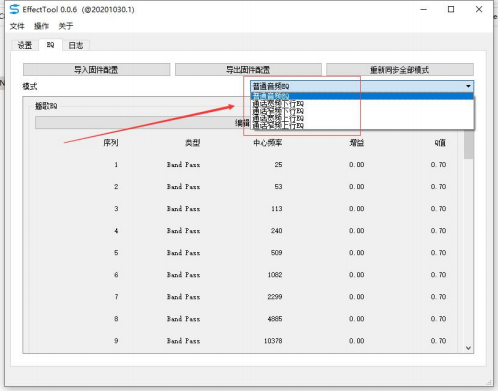Viewport: 498px width, 391px height.
Task: Click the 重新同步全部模式 button
Action: pyautogui.click(x=400, y=70)
